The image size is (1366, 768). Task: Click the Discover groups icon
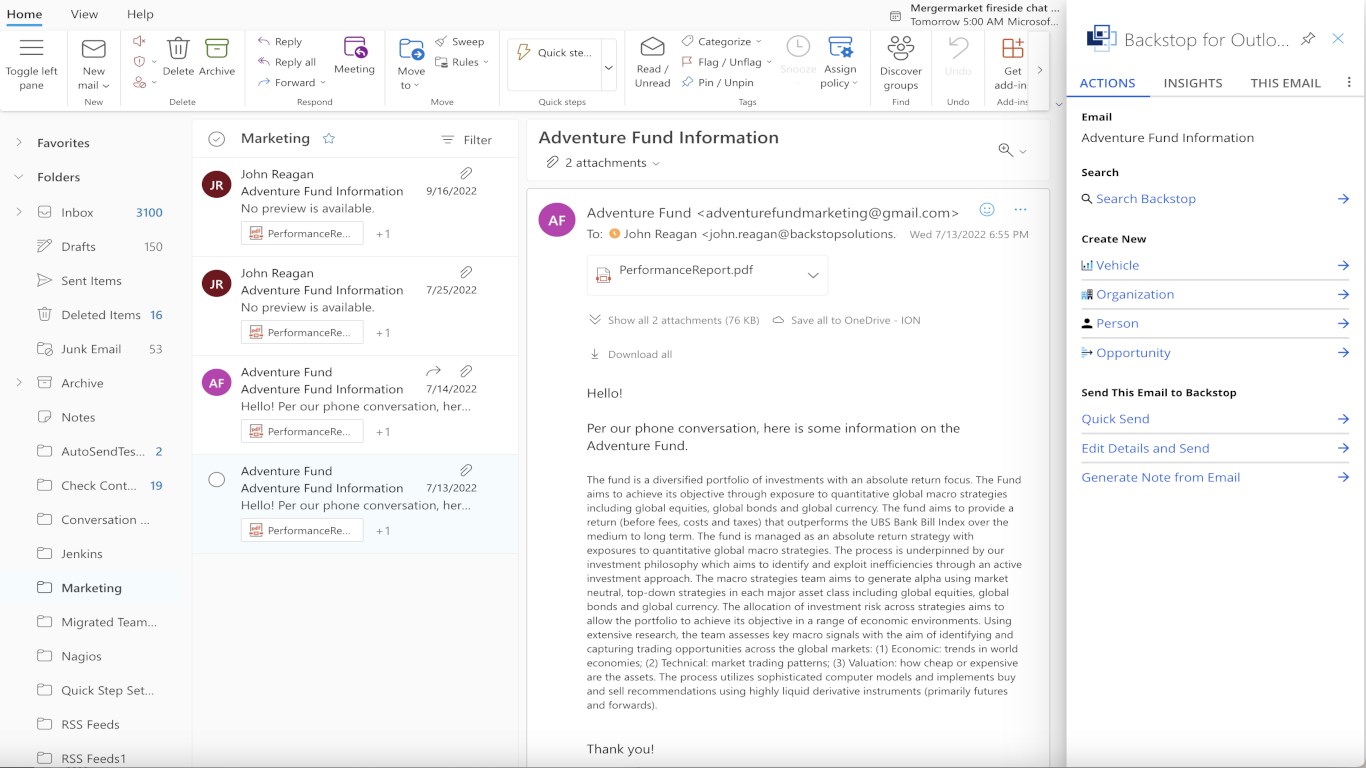pos(901,47)
